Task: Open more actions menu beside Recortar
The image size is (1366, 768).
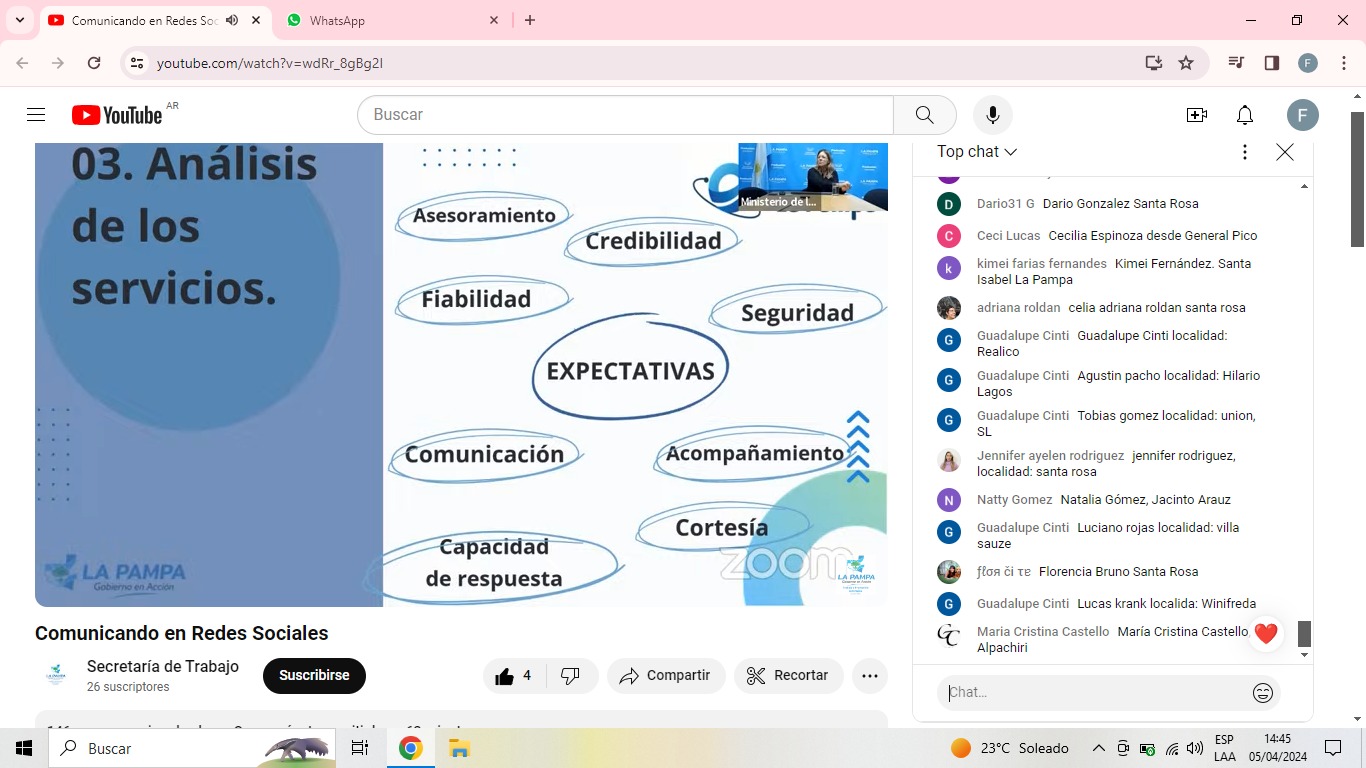Action: click(x=869, y=676)
